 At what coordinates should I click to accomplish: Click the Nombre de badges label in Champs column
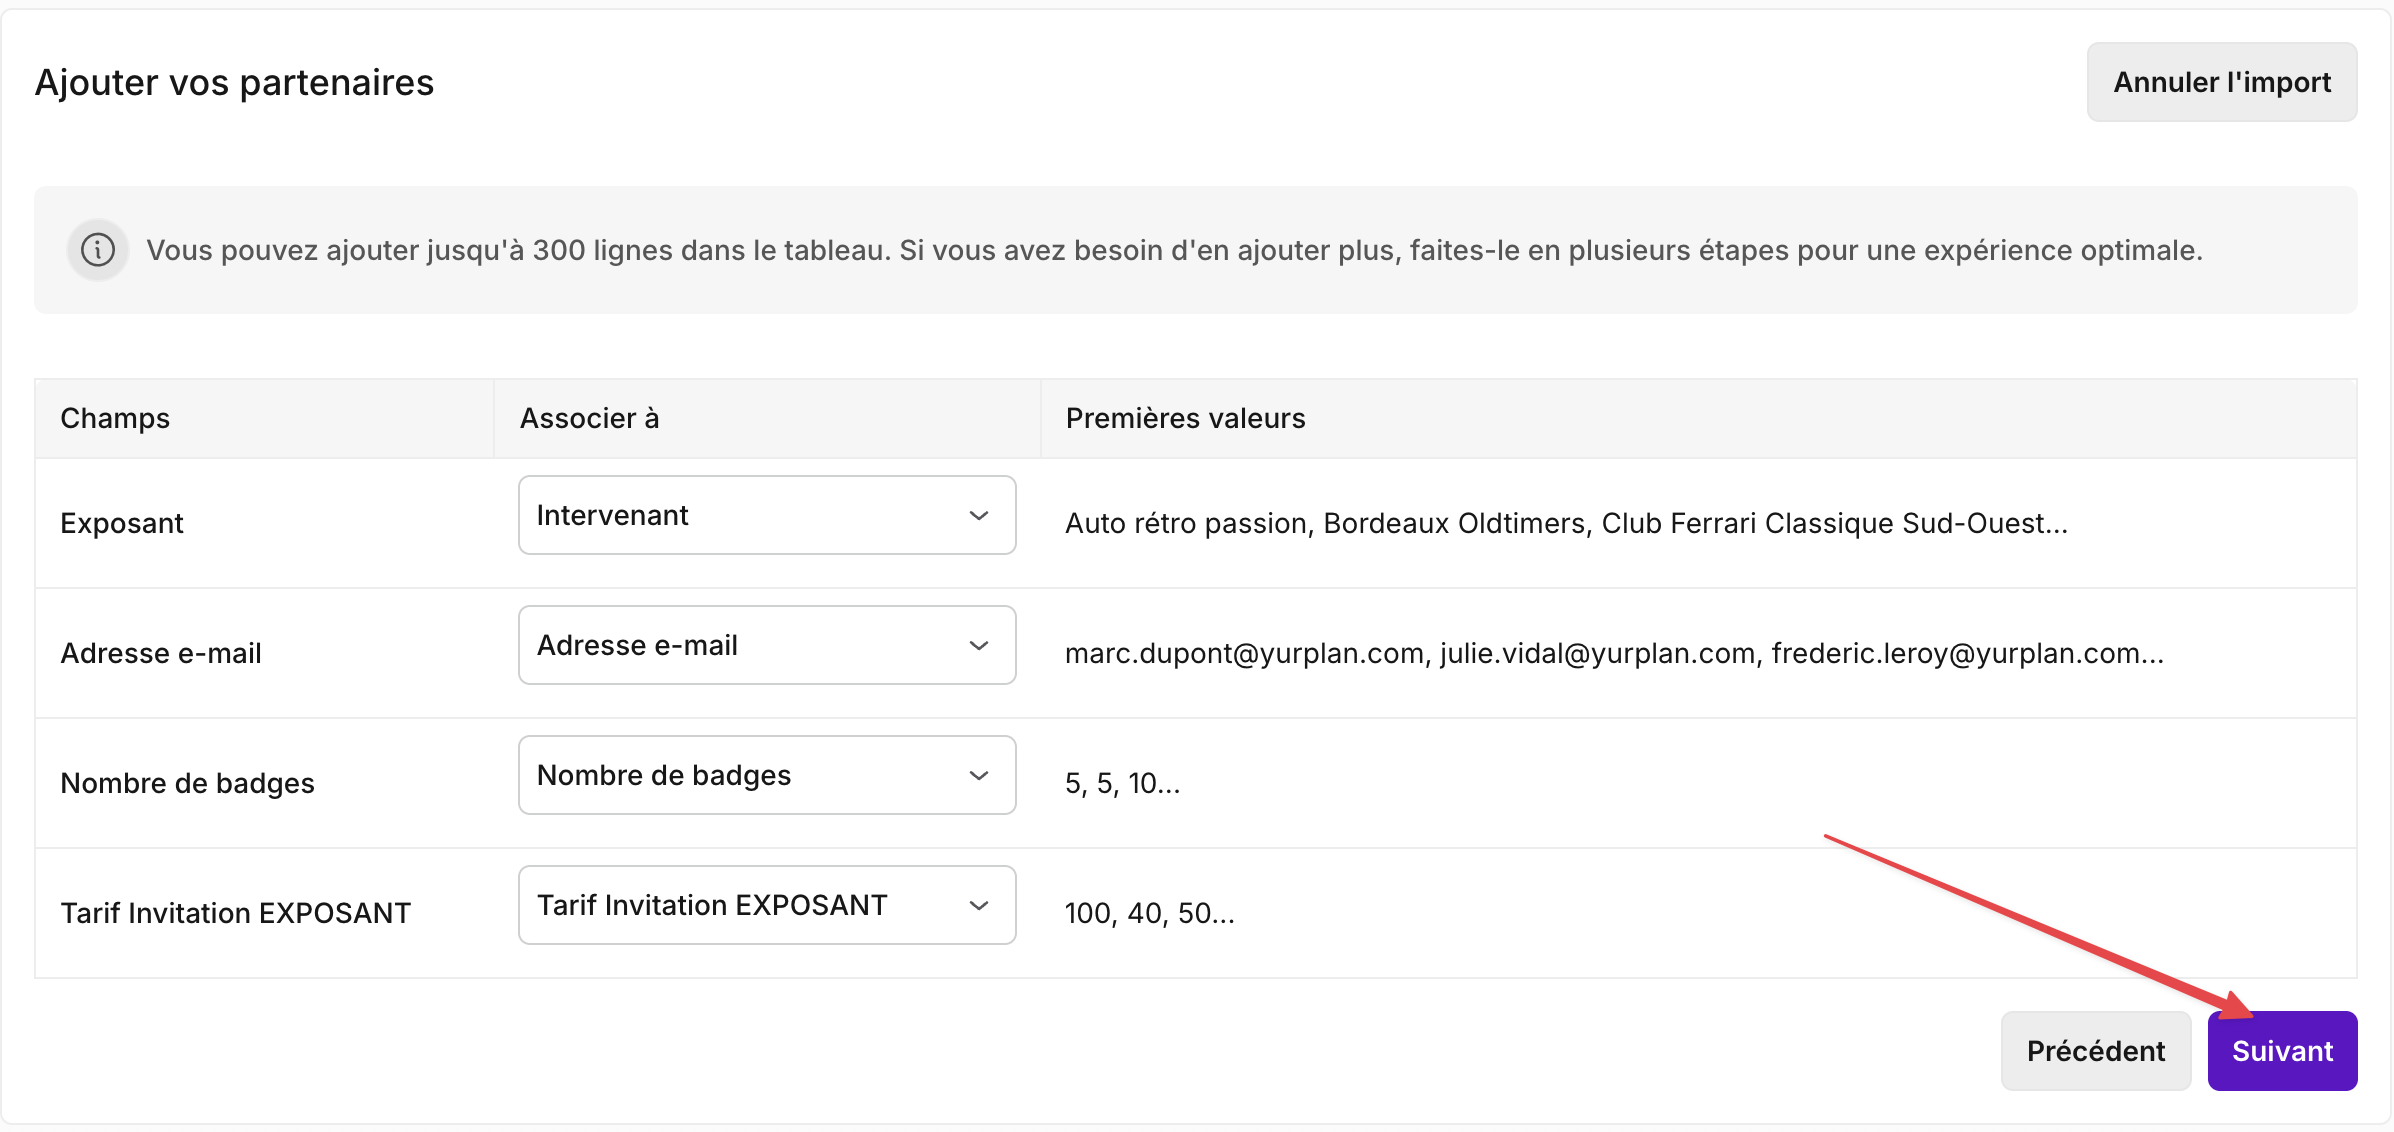click(x=187, y=783)
